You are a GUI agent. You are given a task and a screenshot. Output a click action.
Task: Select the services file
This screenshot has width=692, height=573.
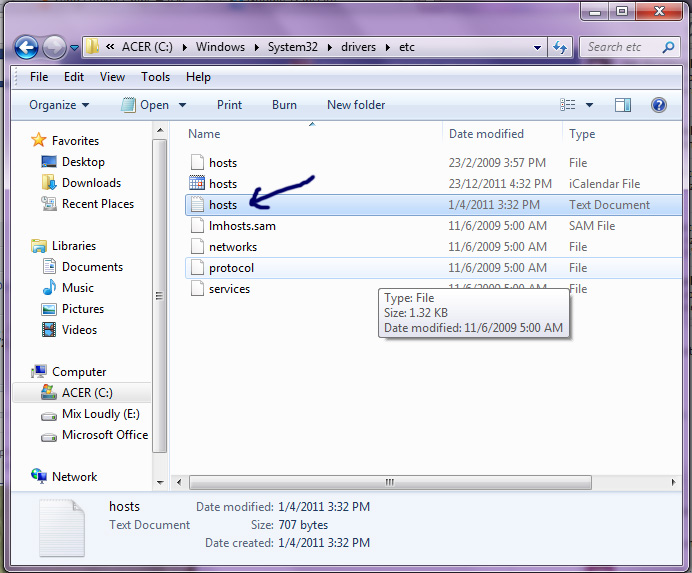pos(432,289)
